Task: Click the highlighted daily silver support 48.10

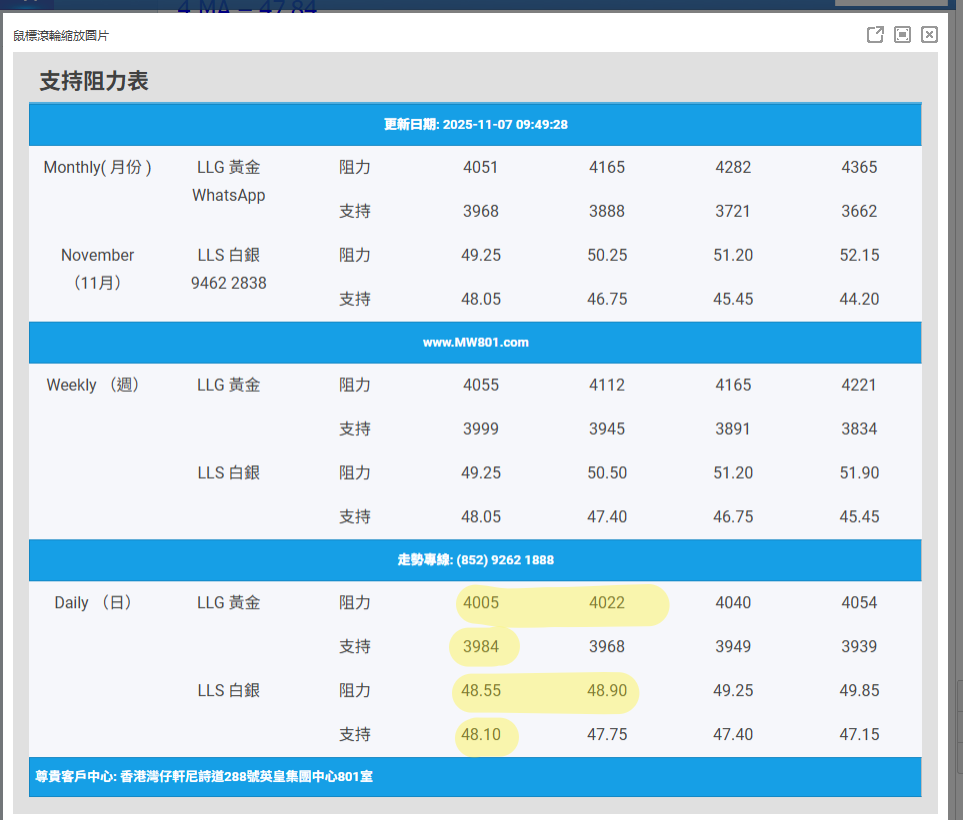Action: (481, 735)
